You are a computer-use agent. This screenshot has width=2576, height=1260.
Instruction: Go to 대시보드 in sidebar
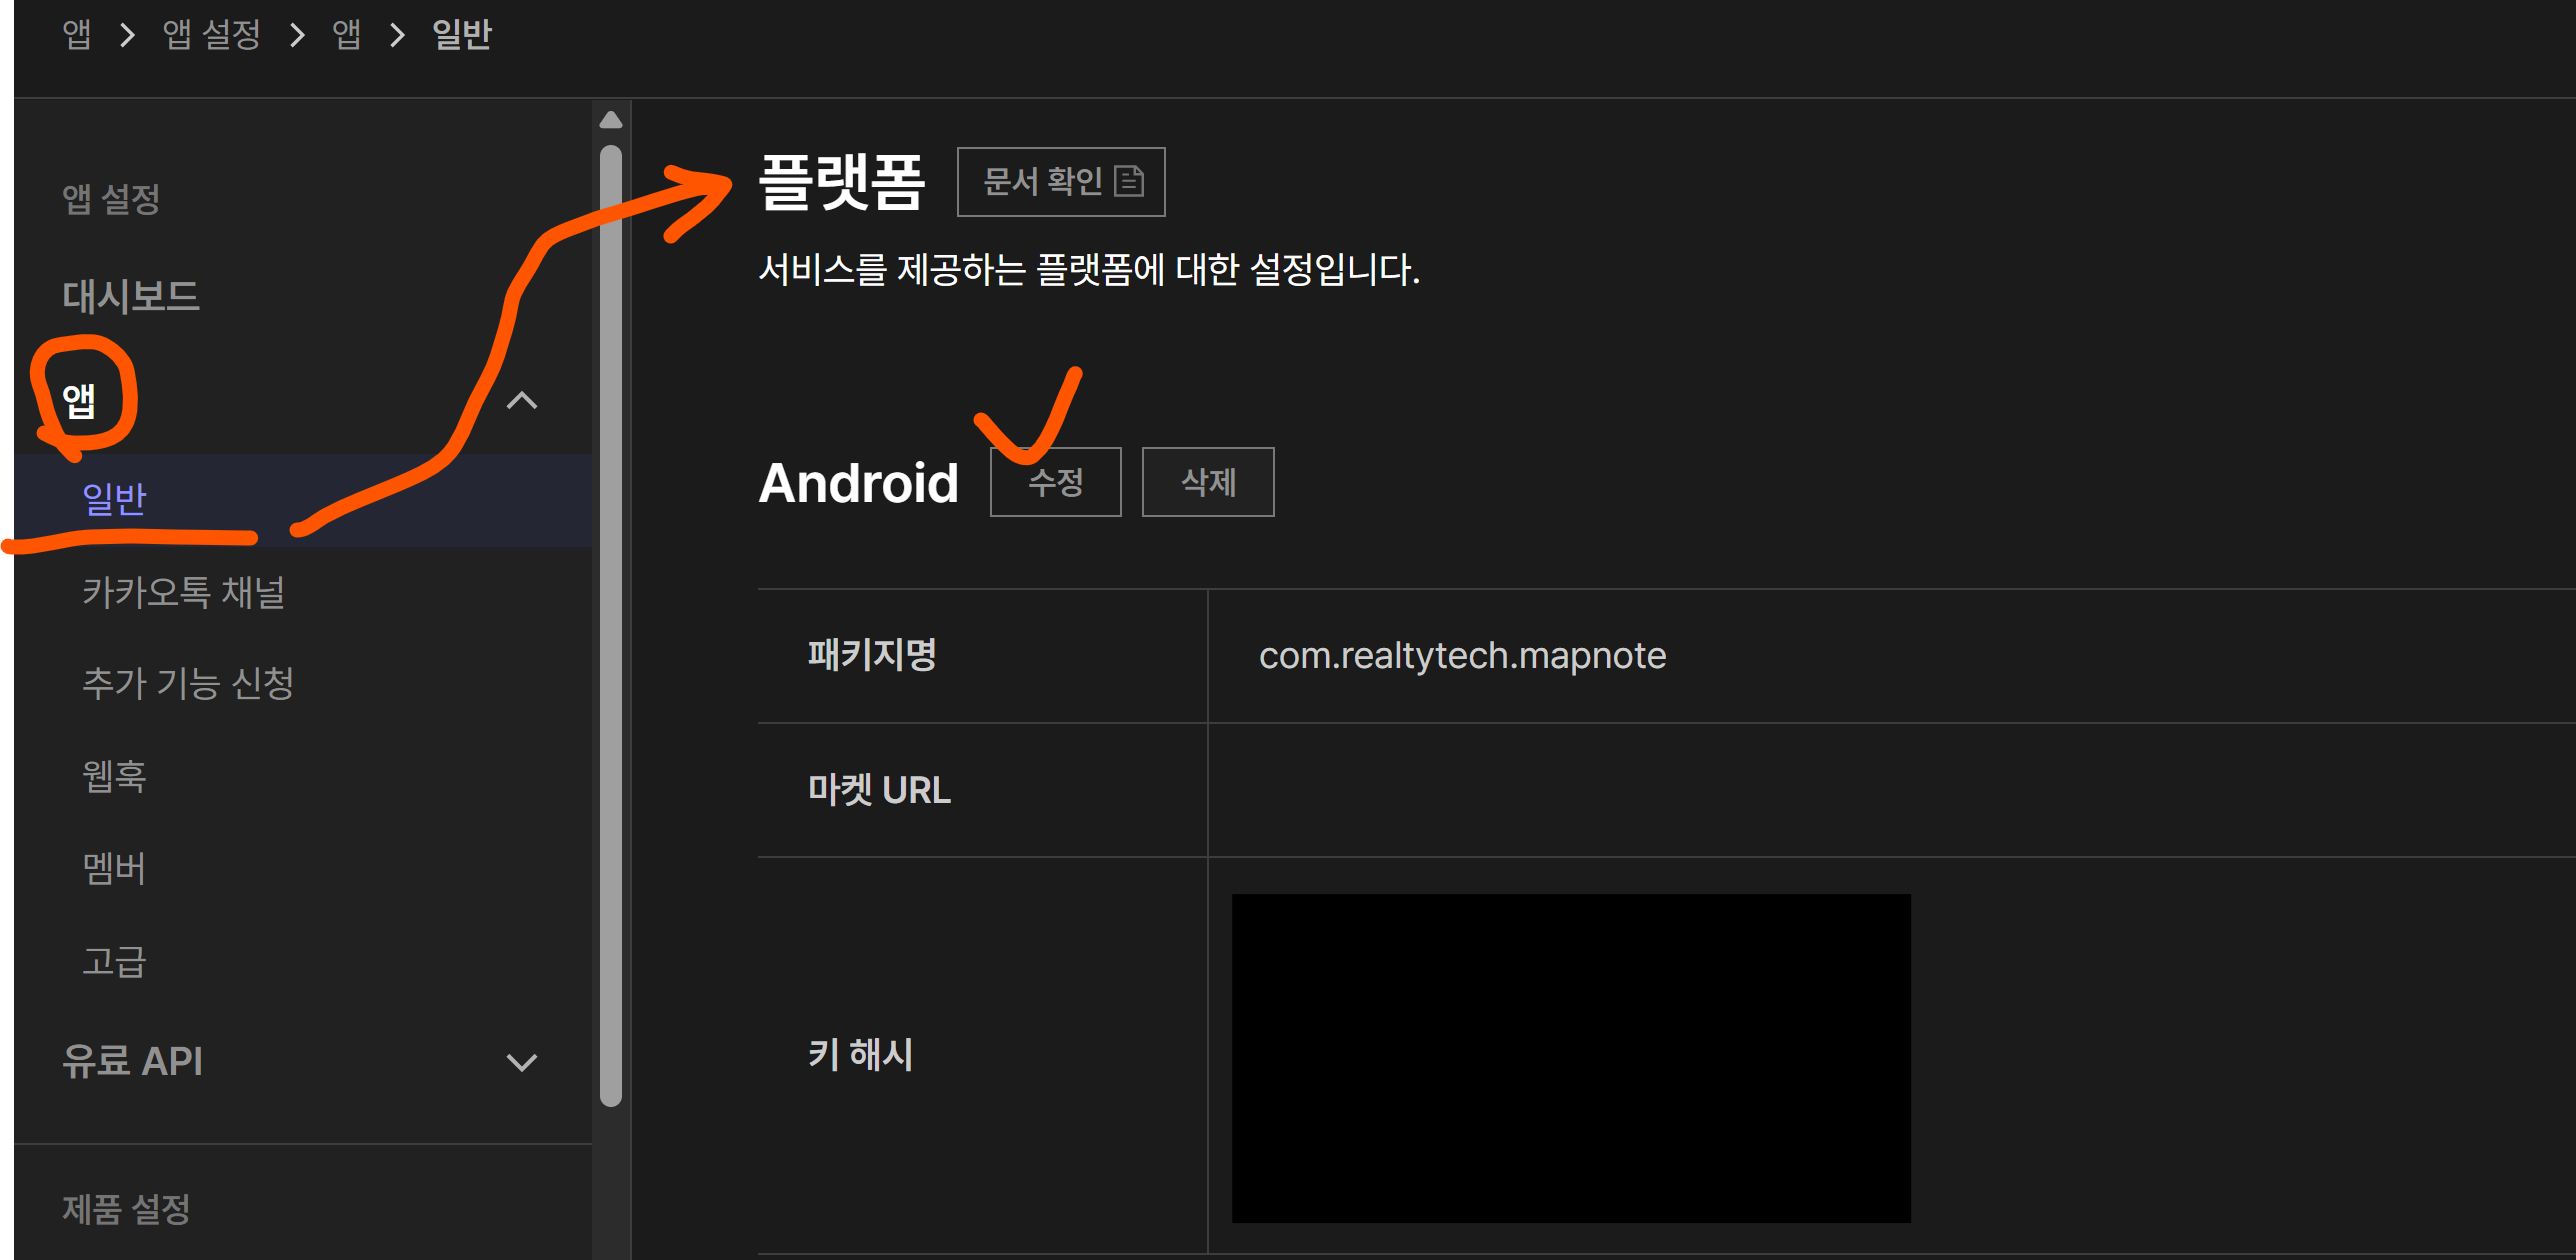pos(131,296)
